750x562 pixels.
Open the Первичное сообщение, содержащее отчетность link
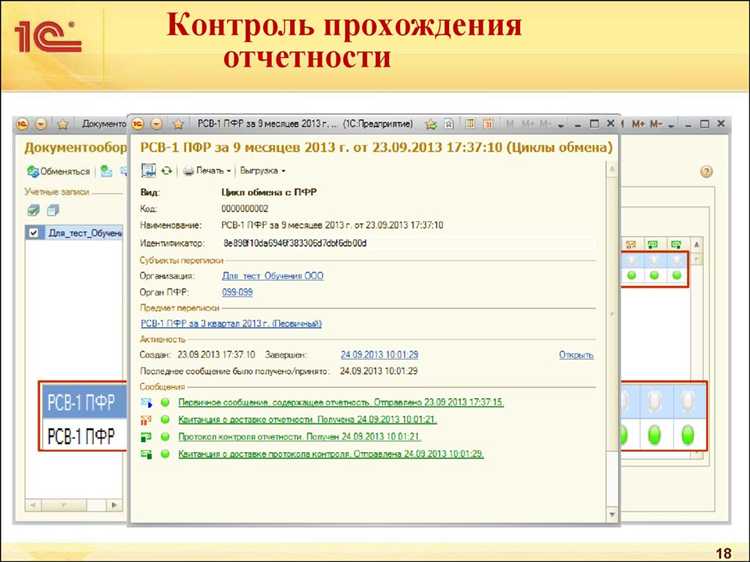click(341, 402)
